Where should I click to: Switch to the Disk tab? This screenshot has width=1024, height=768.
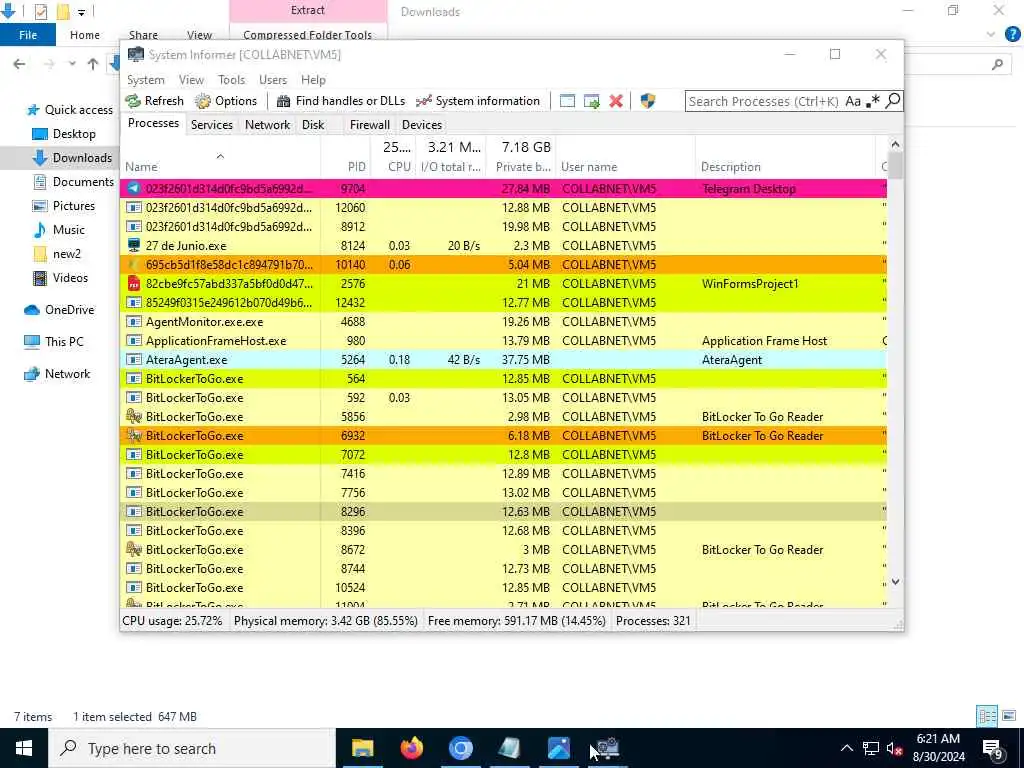(313, 125)
